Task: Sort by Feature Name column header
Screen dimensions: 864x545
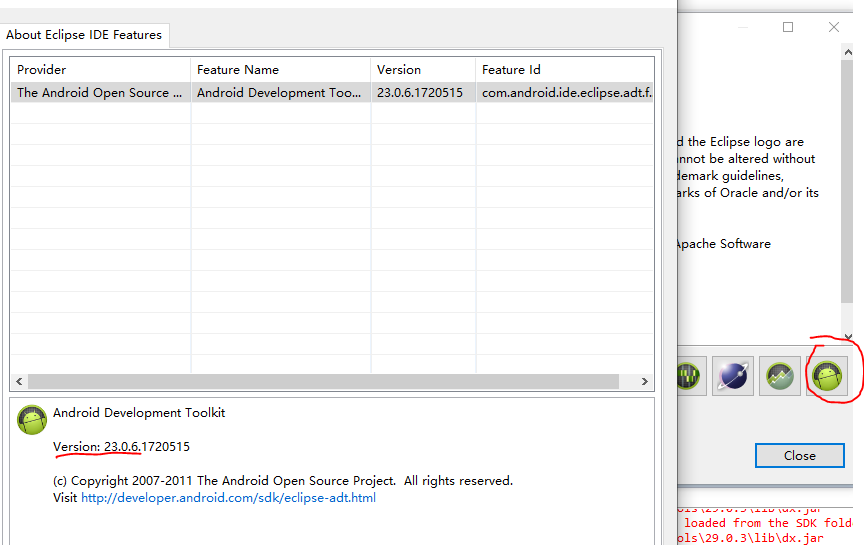Action: point(280,69)
